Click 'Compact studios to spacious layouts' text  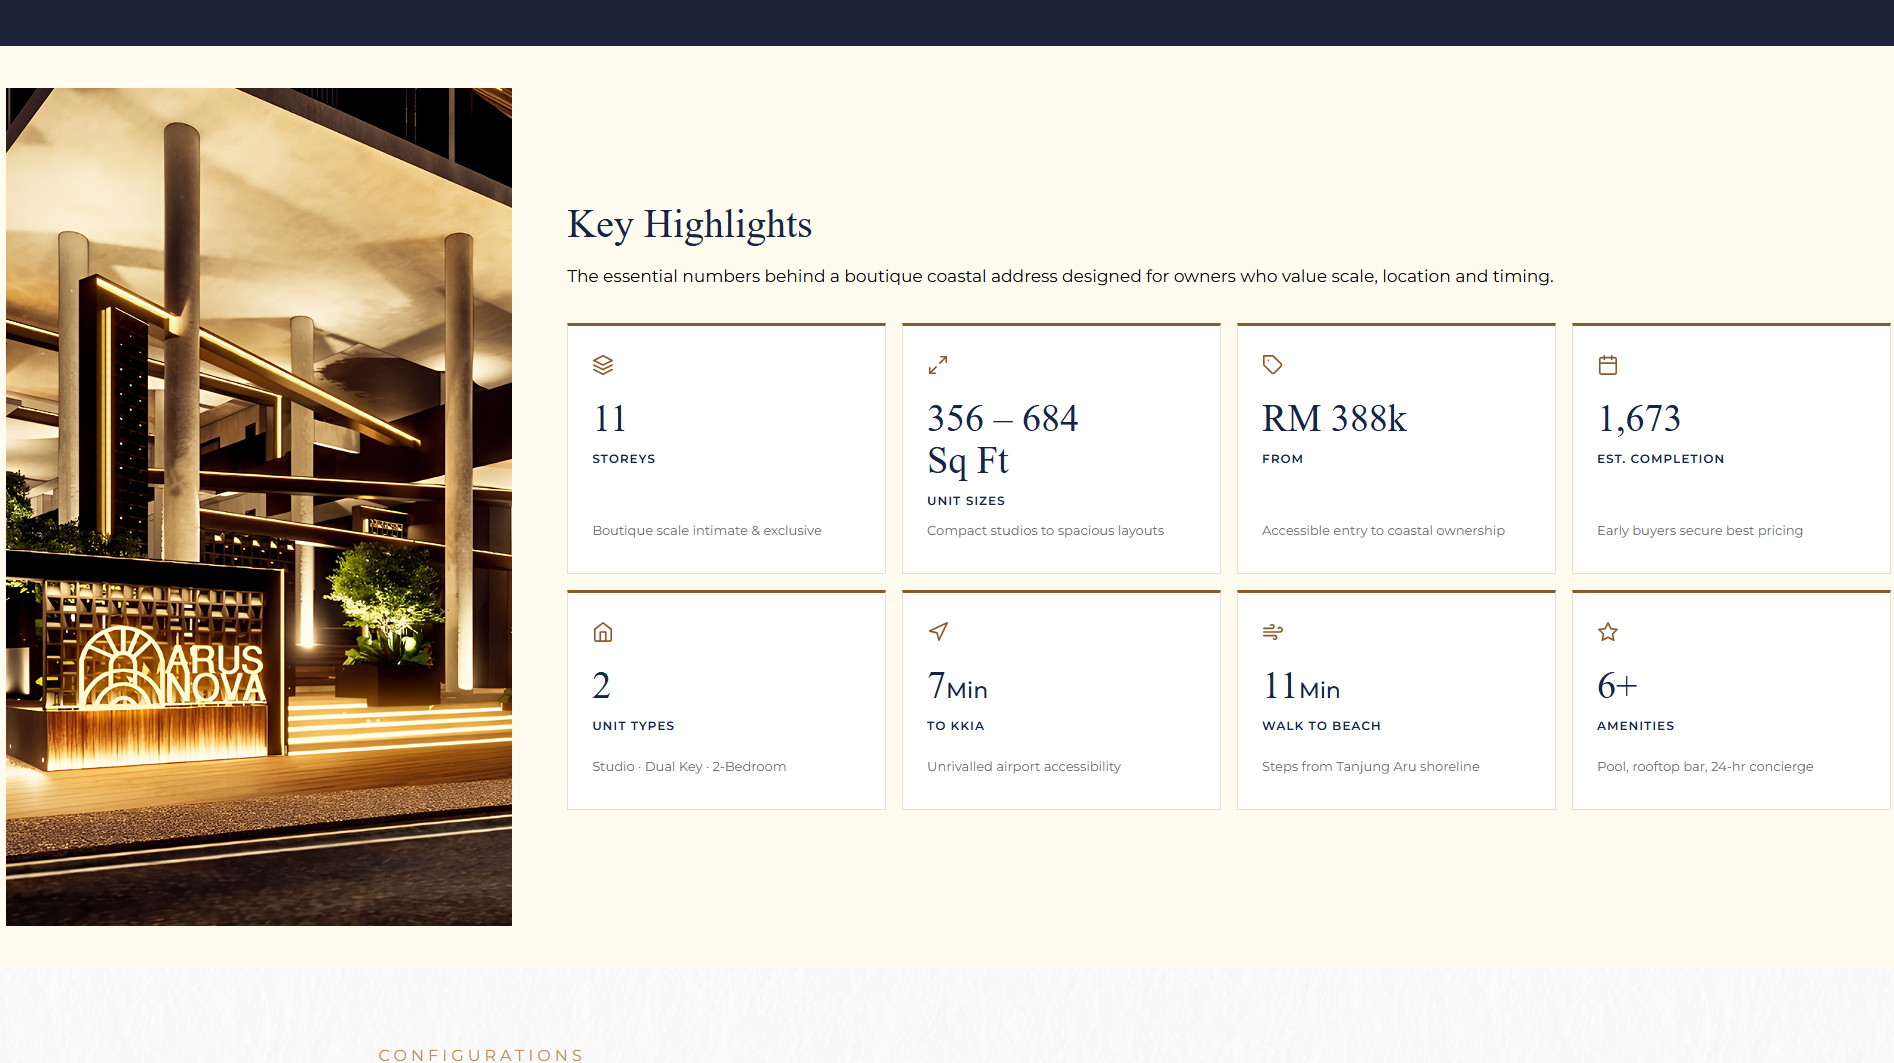coord(1045,531)
